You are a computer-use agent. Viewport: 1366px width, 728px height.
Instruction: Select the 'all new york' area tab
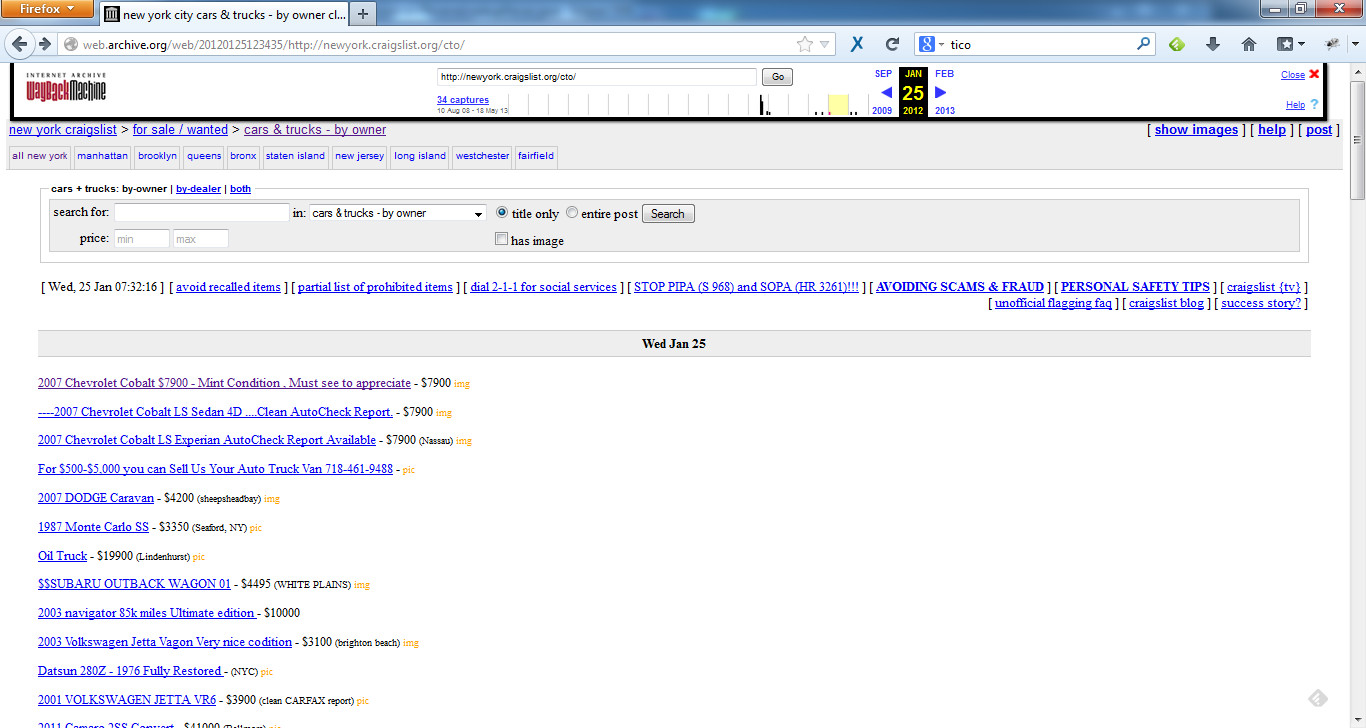(x=40, y=156)
